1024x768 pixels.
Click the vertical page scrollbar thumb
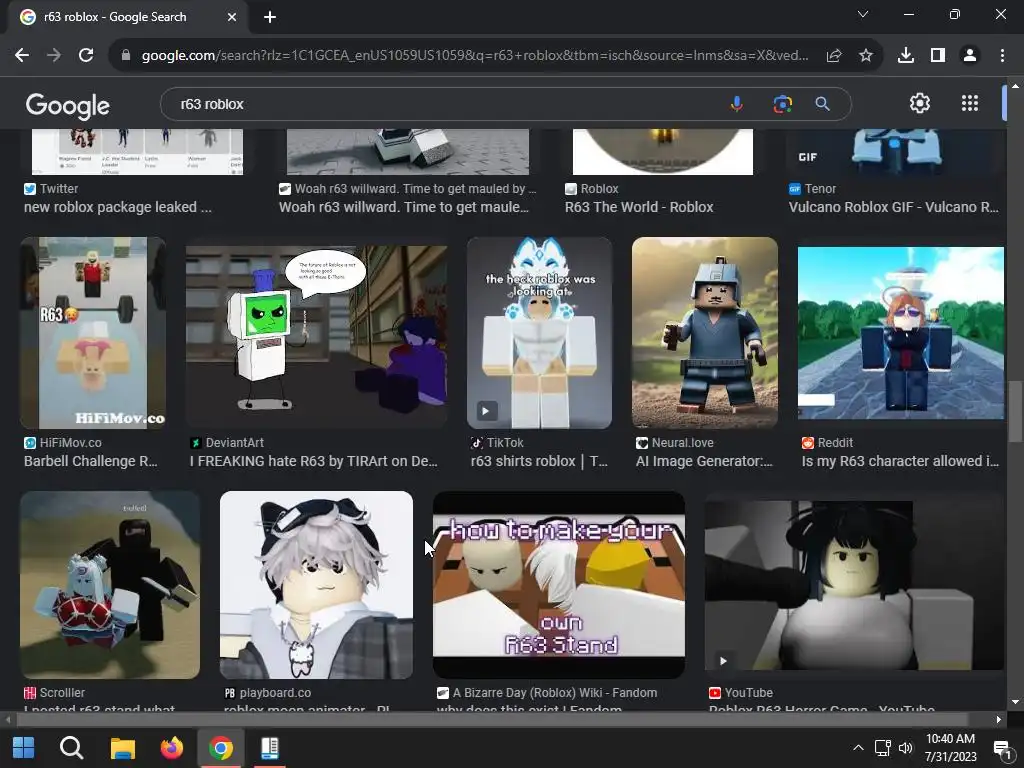click(1015, 411)
